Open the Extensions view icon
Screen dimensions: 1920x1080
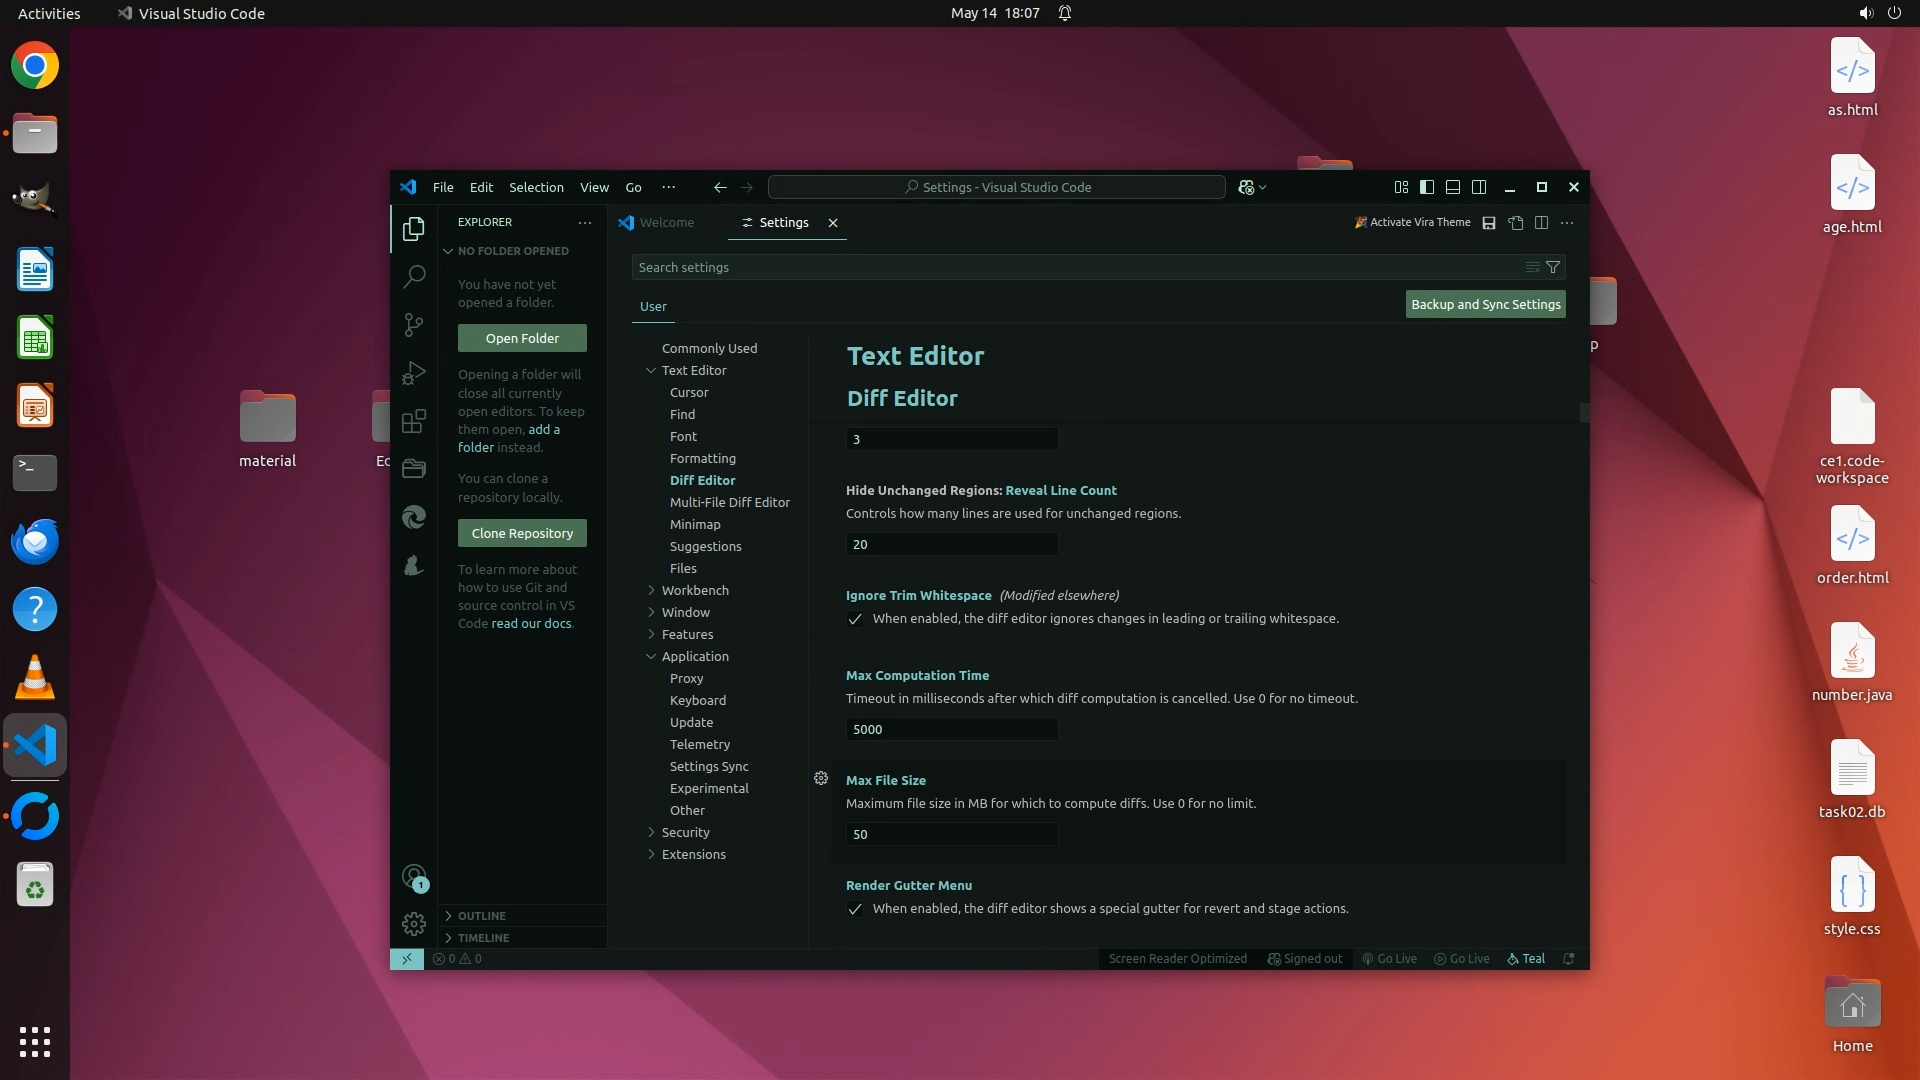tap(414, 421)
